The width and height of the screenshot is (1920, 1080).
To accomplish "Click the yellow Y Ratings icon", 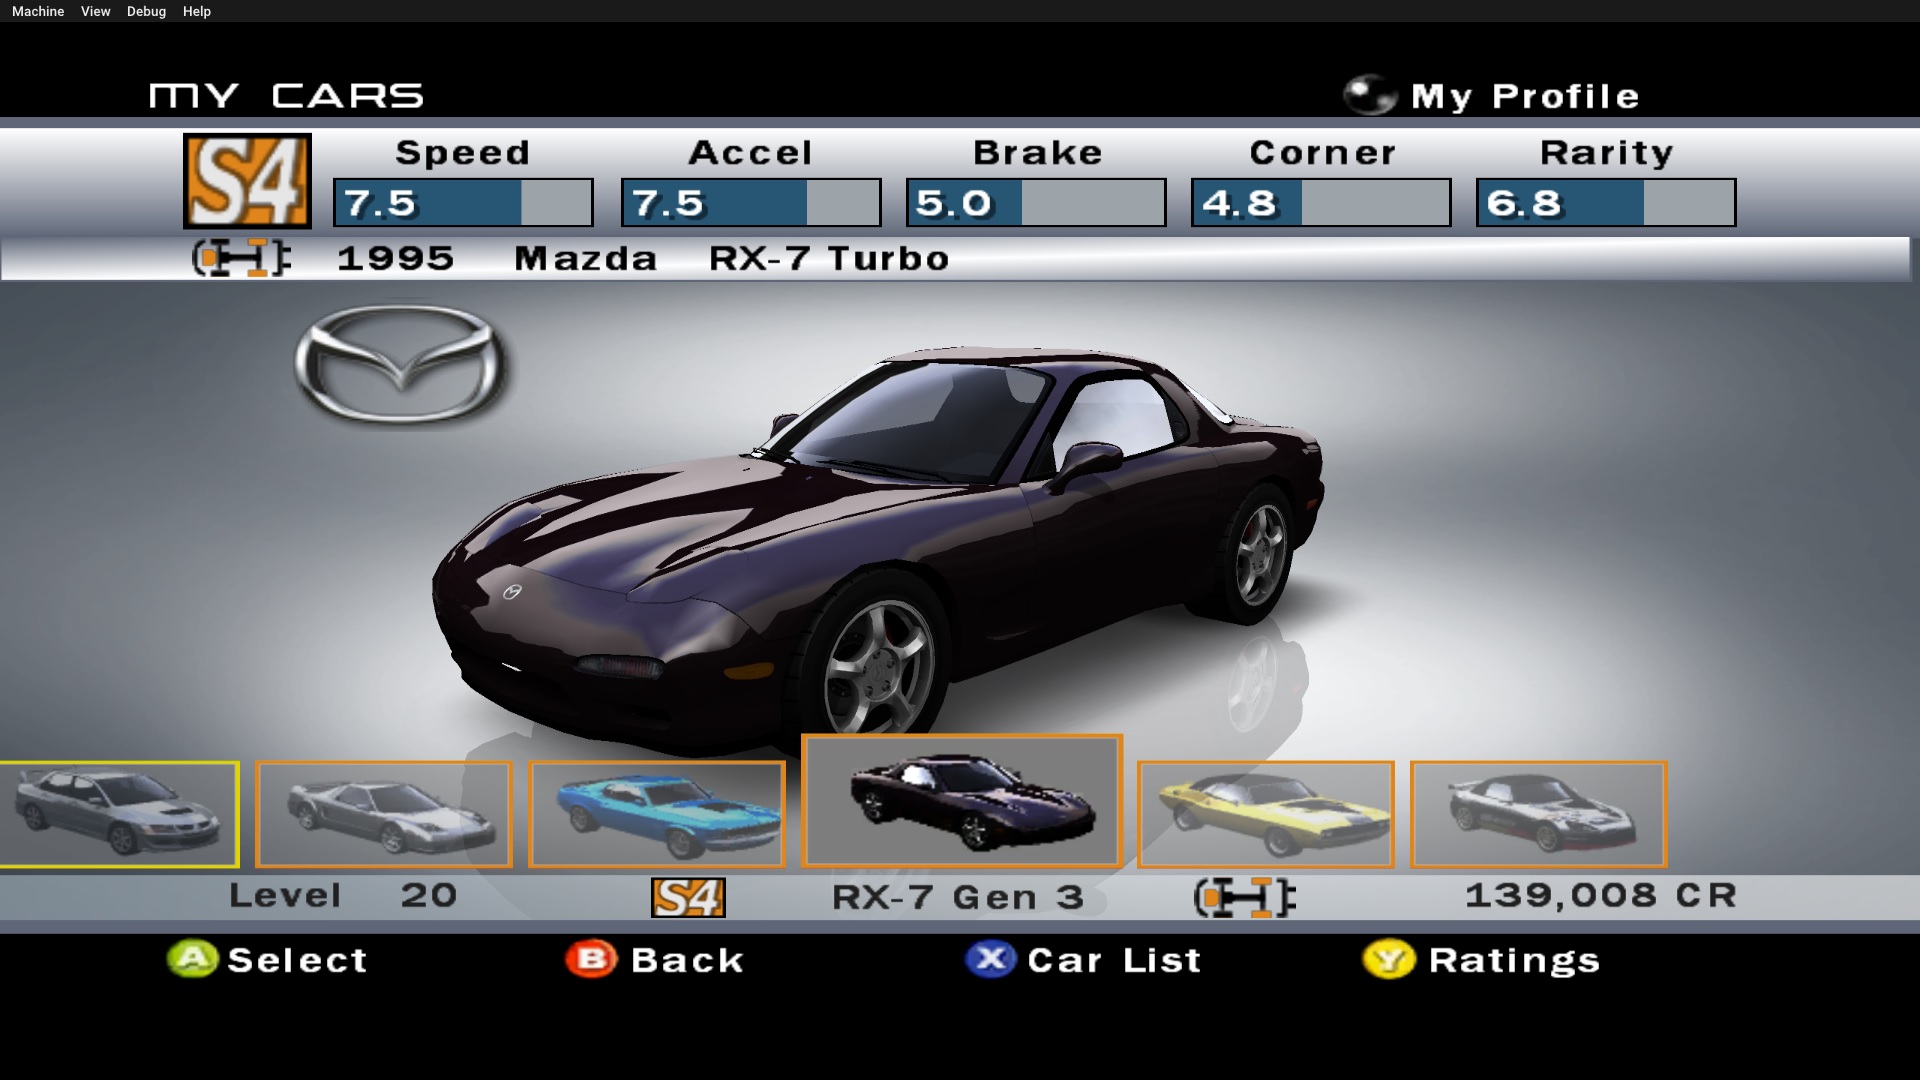I will point(1389,959).
